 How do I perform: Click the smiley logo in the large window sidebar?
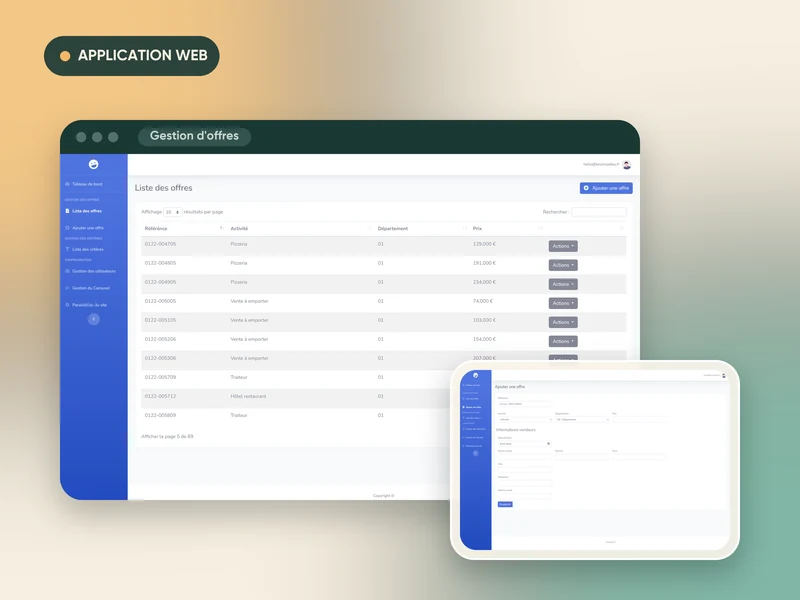[93, 164]
